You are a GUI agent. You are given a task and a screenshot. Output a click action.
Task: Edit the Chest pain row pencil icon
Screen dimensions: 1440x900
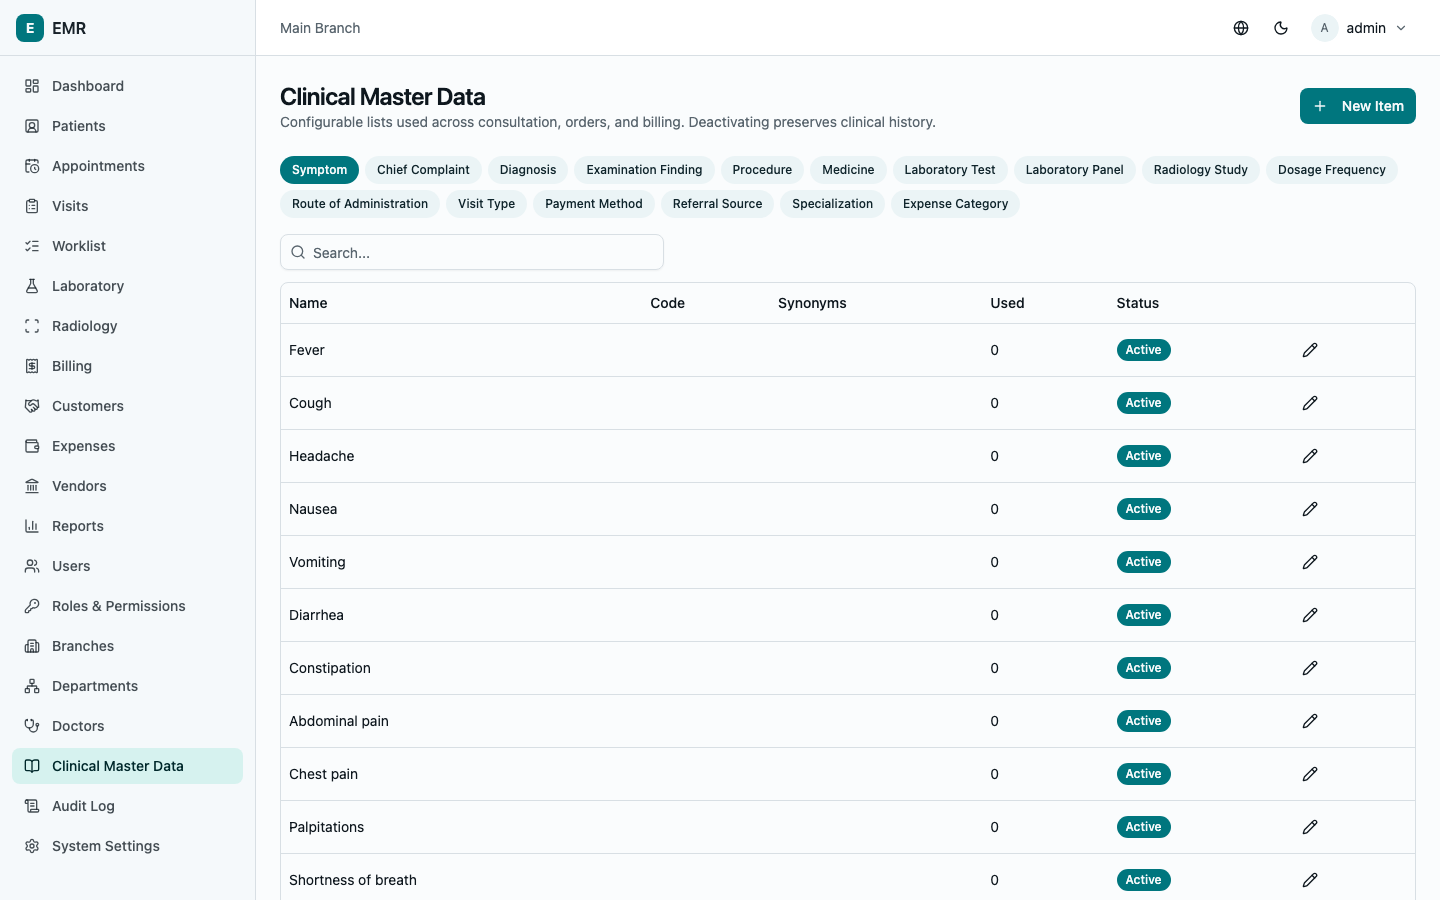(x=1310, y=774)
